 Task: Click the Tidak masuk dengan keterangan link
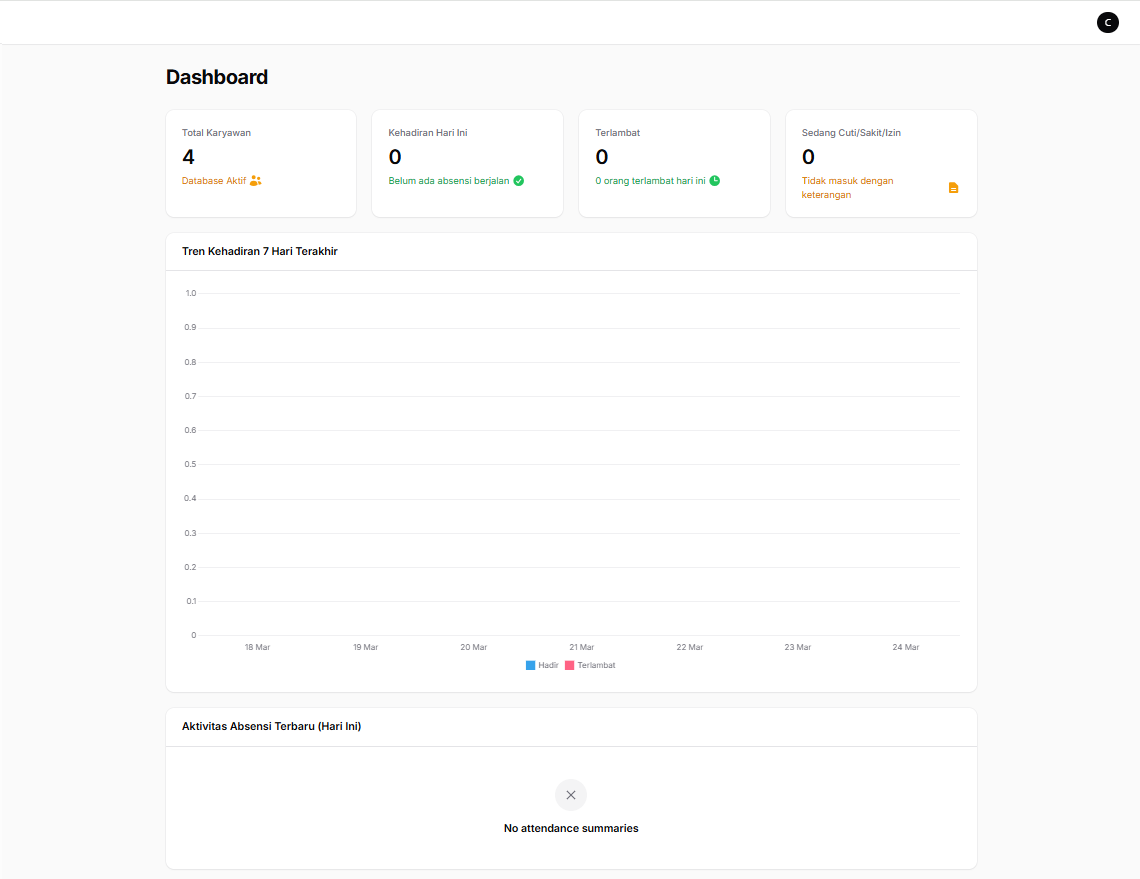(847, 188)
